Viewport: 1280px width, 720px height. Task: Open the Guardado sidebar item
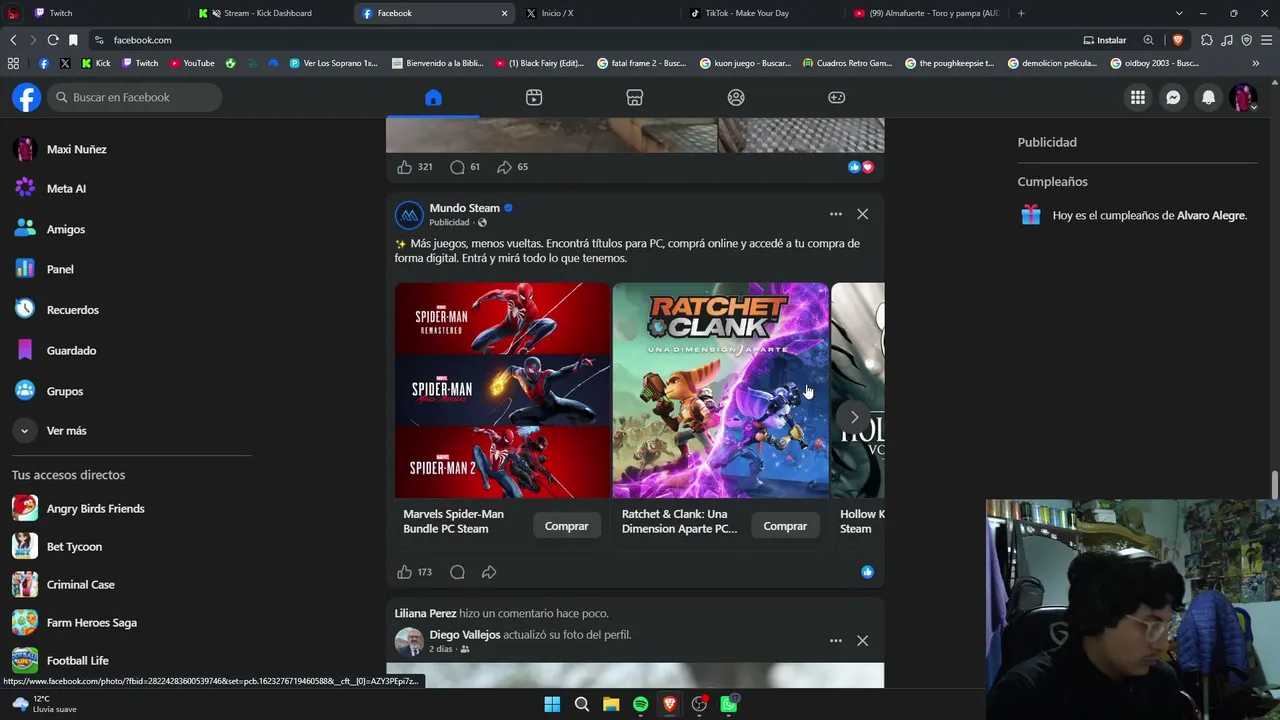(x=71, y=350)
